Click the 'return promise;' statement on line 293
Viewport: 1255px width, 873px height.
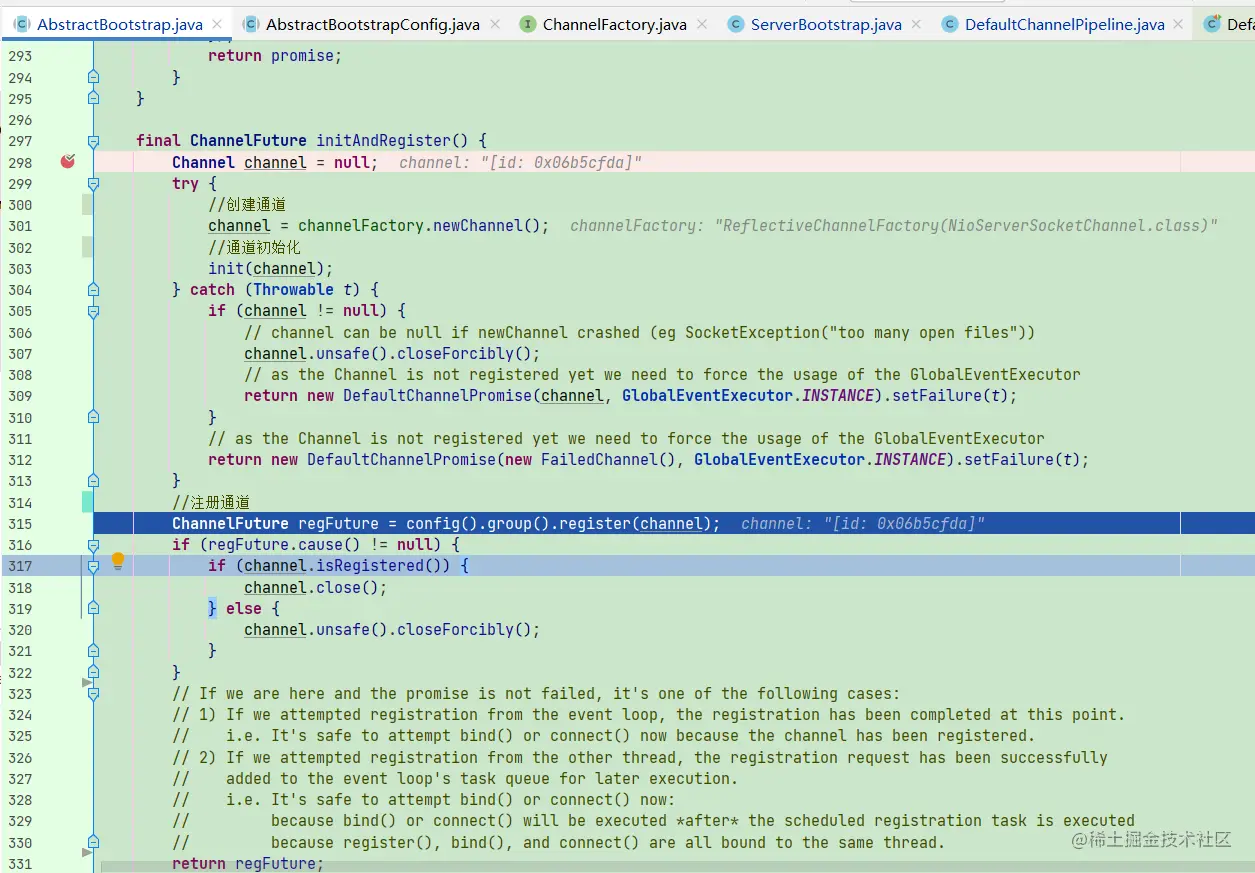tap(274, 56)
